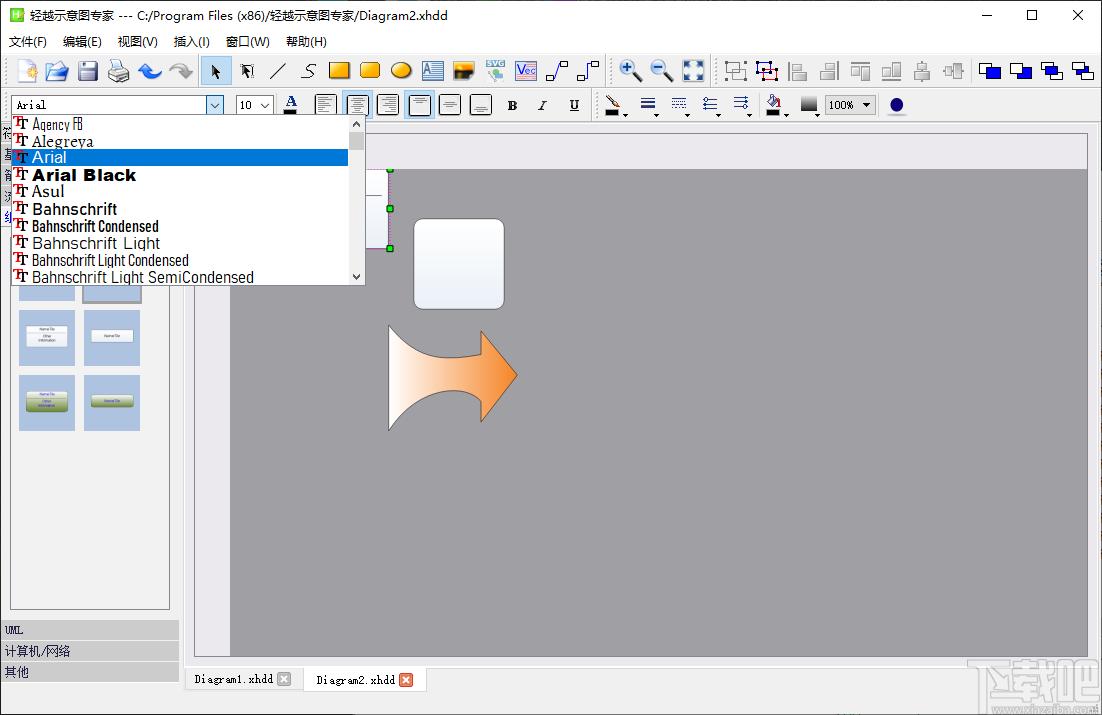
Task: Create a new diagram document
Action: (x=27, y=71)
